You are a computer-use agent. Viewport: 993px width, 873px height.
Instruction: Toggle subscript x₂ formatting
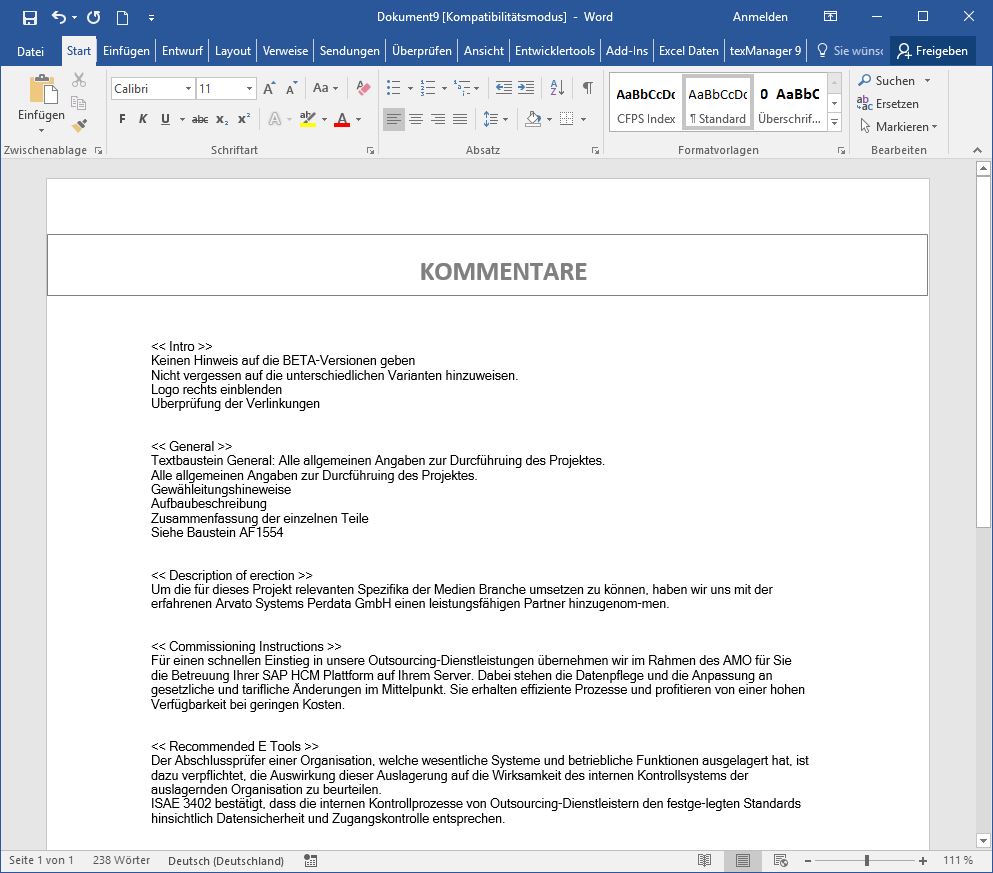pos(222,119)
